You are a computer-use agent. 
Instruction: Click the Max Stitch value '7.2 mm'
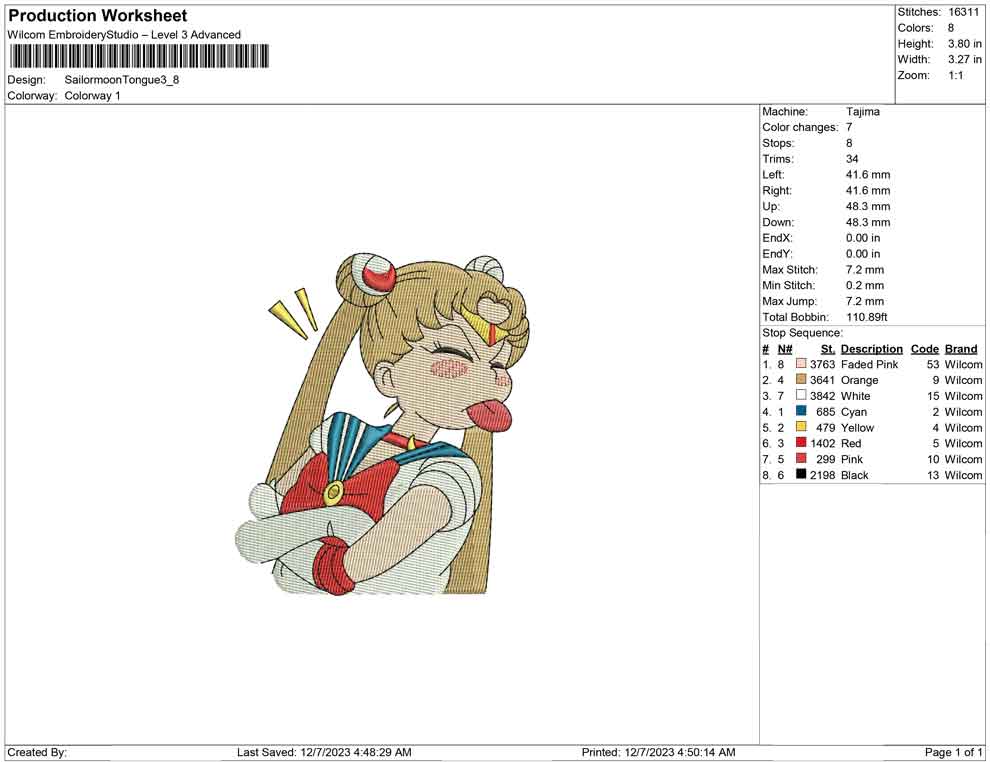(x=865, y=270)
